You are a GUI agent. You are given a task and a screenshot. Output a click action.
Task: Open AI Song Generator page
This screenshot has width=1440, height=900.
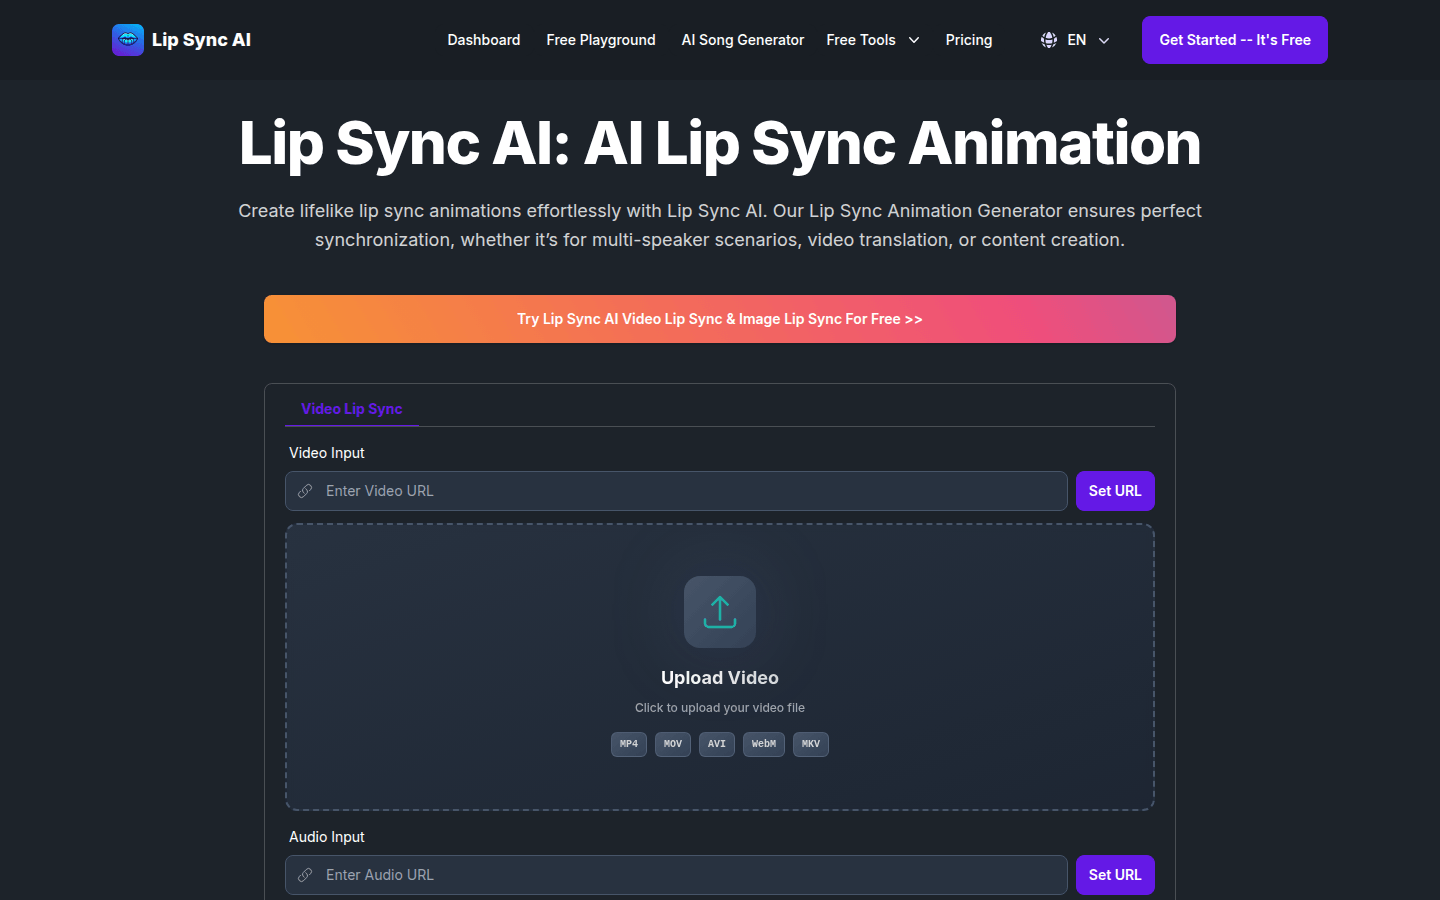coord(743,40)
